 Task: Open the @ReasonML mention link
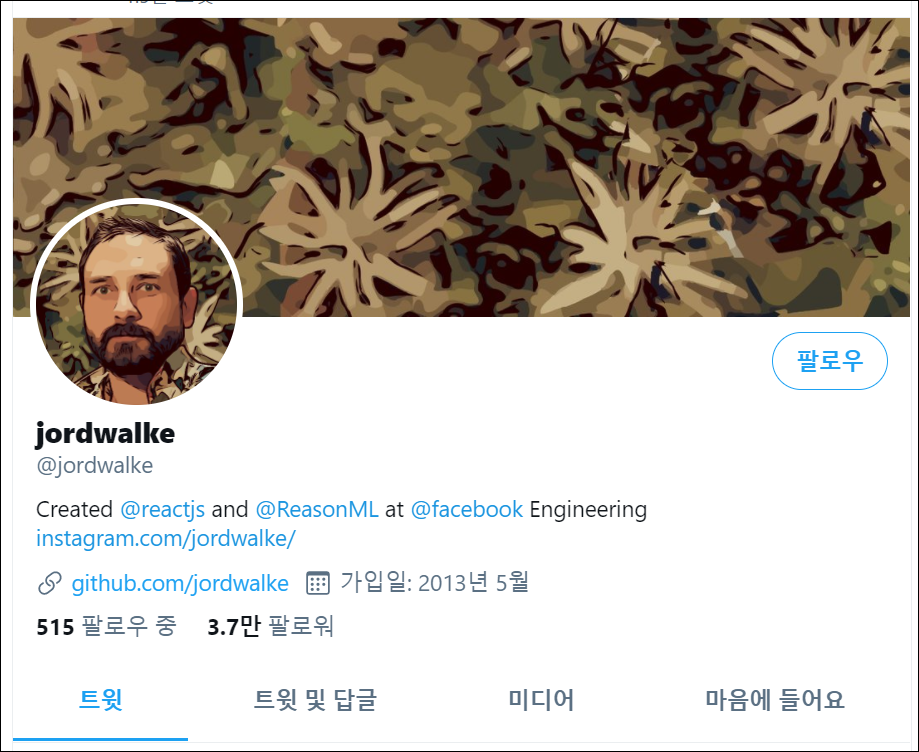coord(317,509)
